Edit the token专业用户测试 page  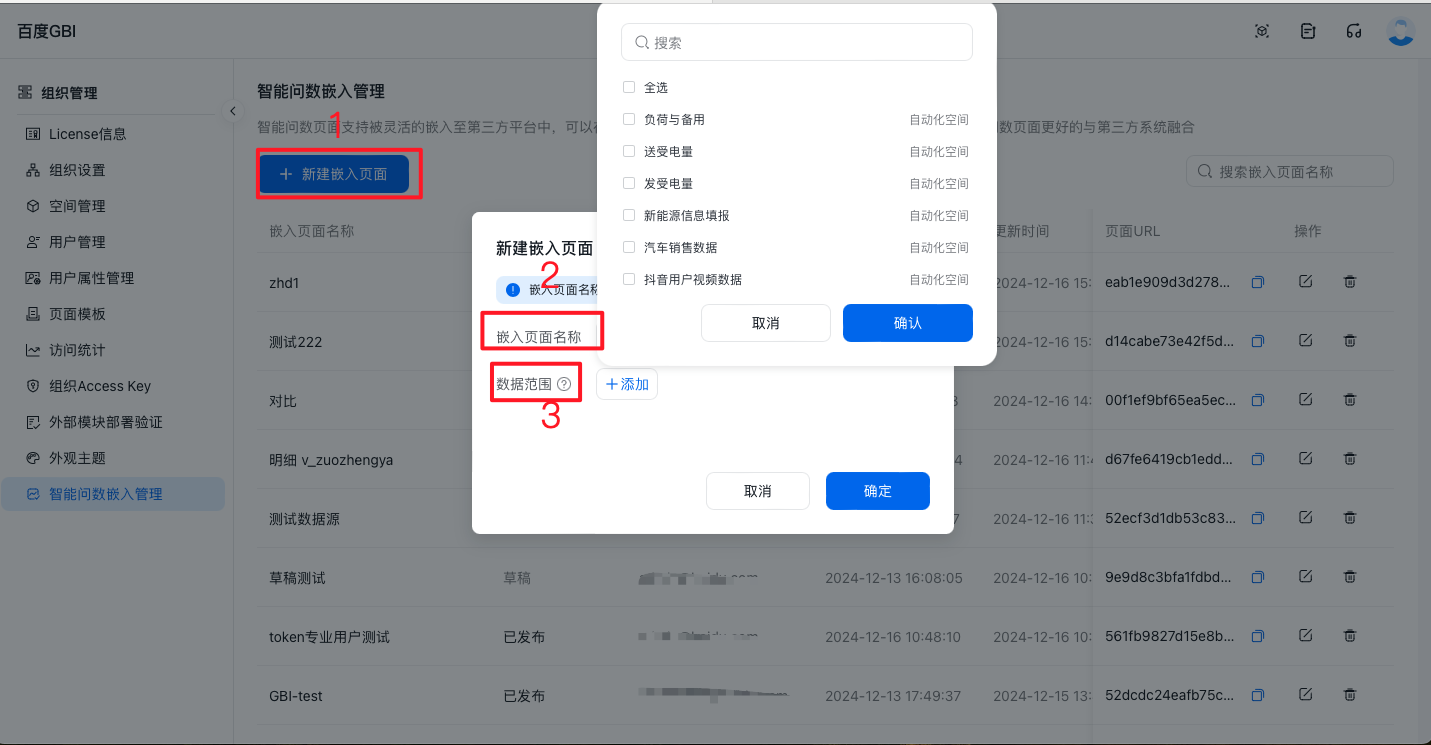[x=1305, y=636]
